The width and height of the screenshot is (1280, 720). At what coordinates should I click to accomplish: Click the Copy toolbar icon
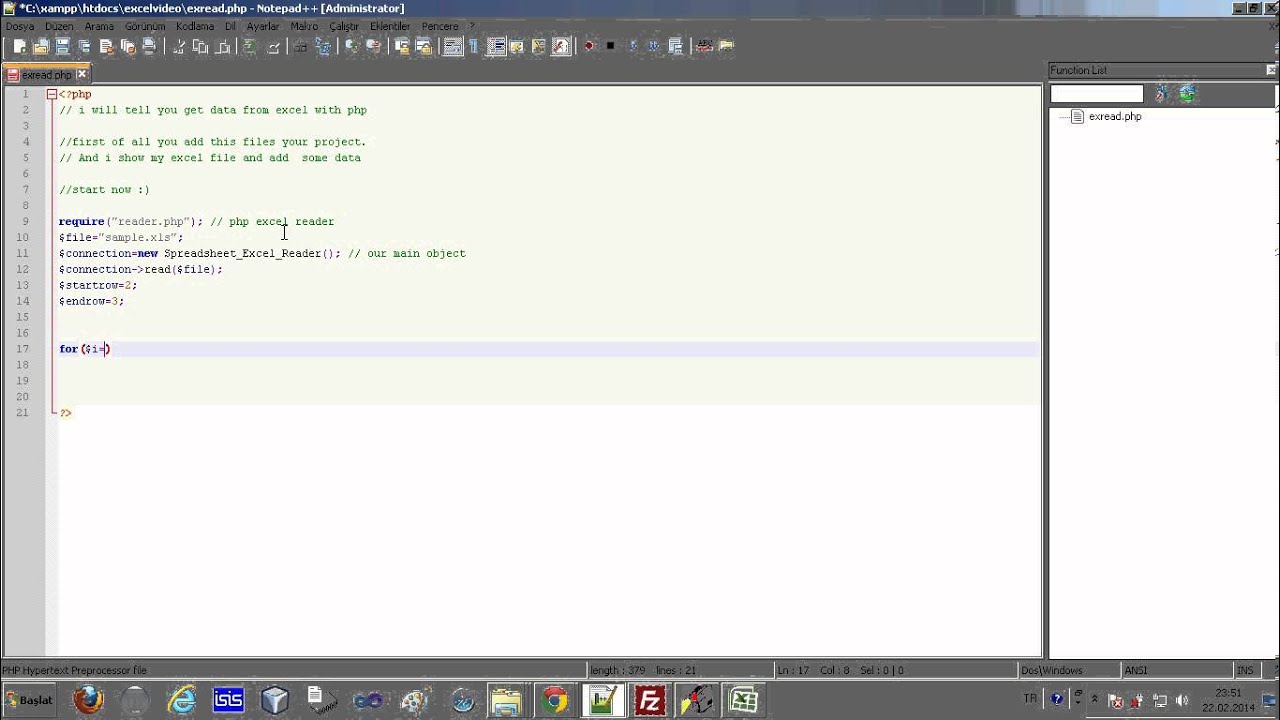[x=200, y=46]
